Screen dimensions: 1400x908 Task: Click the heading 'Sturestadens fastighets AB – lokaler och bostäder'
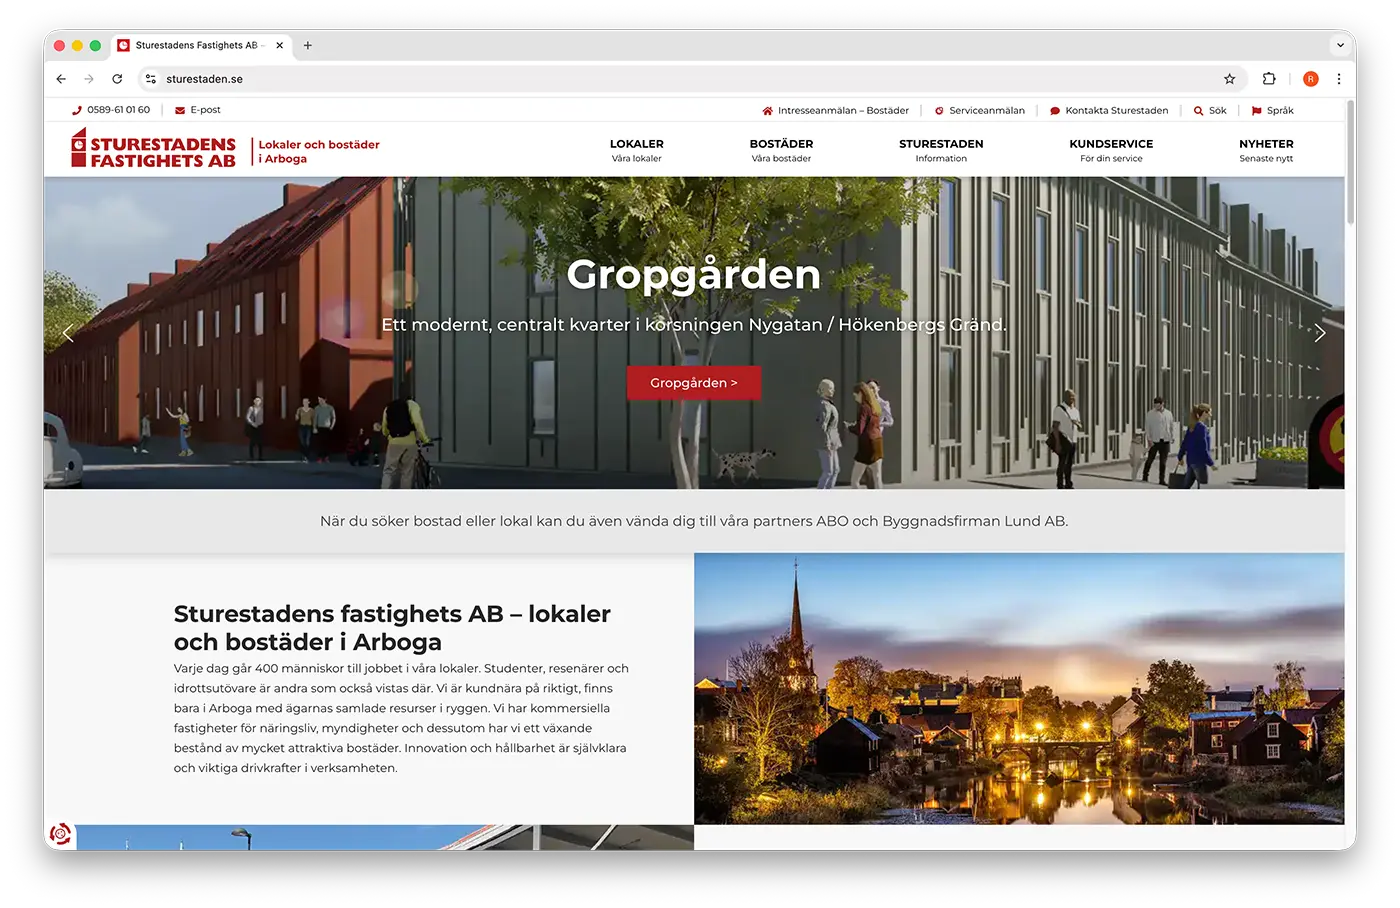[392, 627]
